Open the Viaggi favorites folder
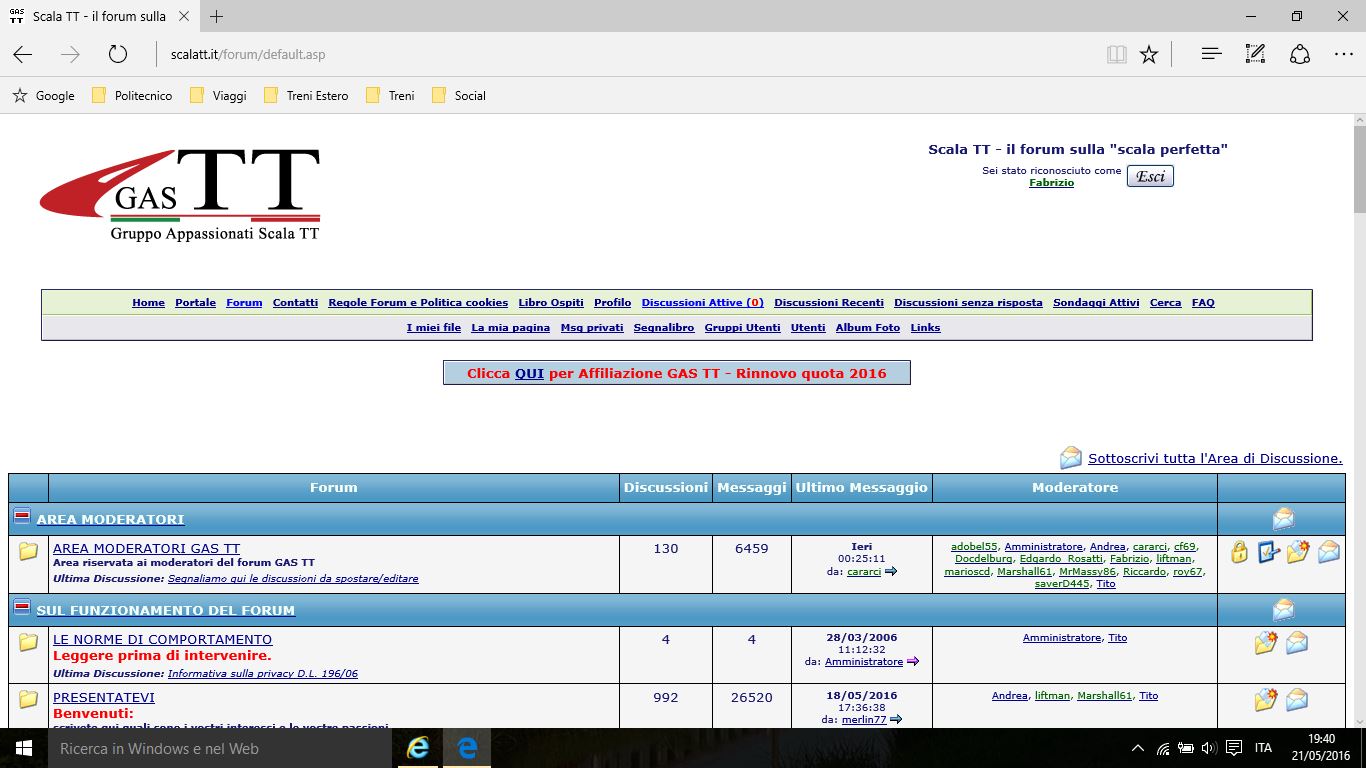The height and width of the screenshot is (768, 1366). tap(218, 96)
